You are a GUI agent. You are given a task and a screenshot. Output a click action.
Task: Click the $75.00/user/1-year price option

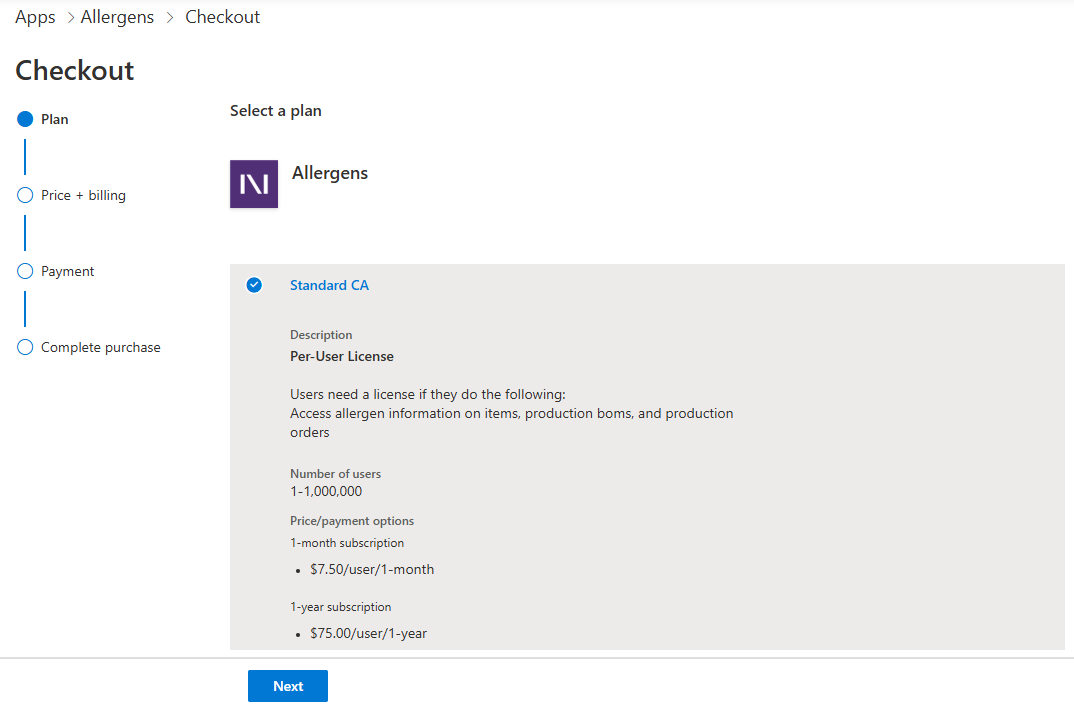[x=368, y=633]
